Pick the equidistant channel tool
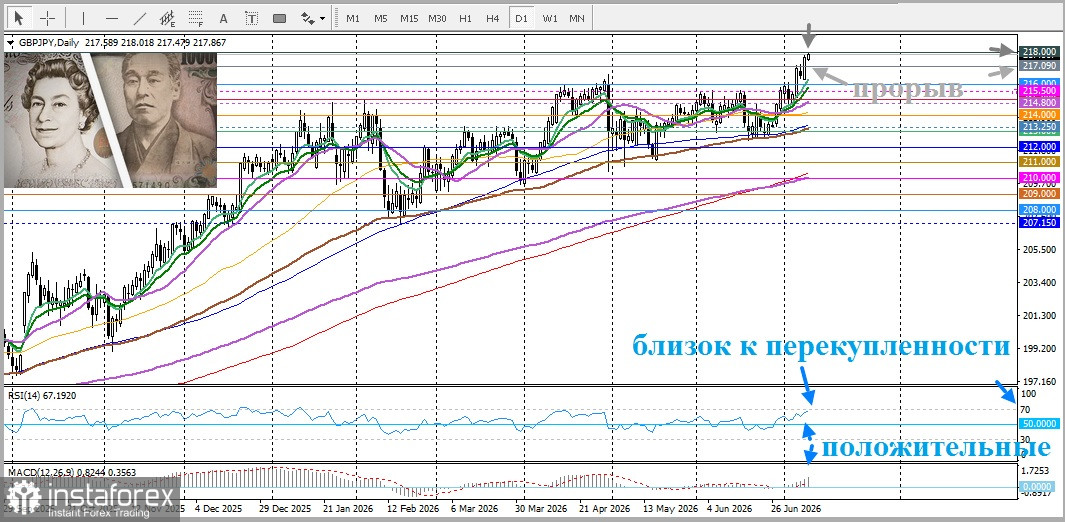 (x=168, y=18)
